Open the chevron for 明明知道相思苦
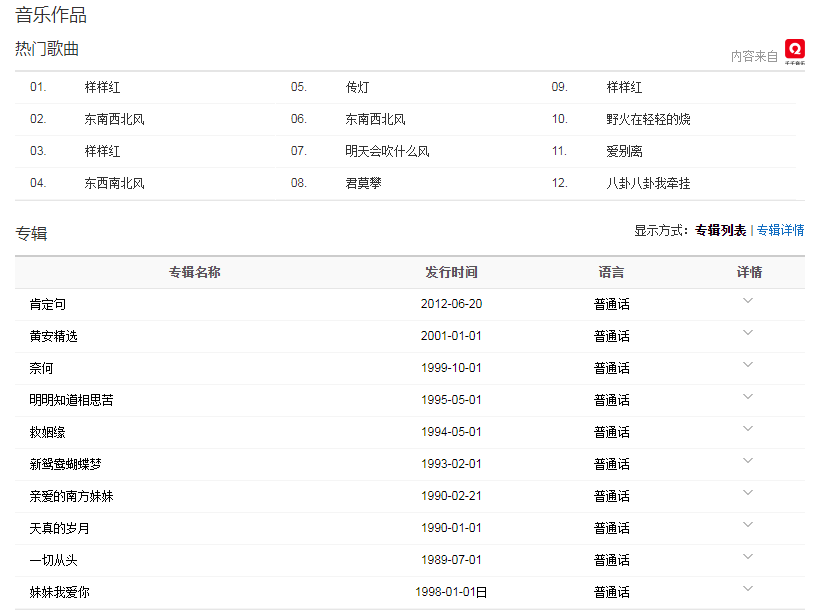This screenshot has height=615, width=829. pyautogui.click(x=748, y=397)
